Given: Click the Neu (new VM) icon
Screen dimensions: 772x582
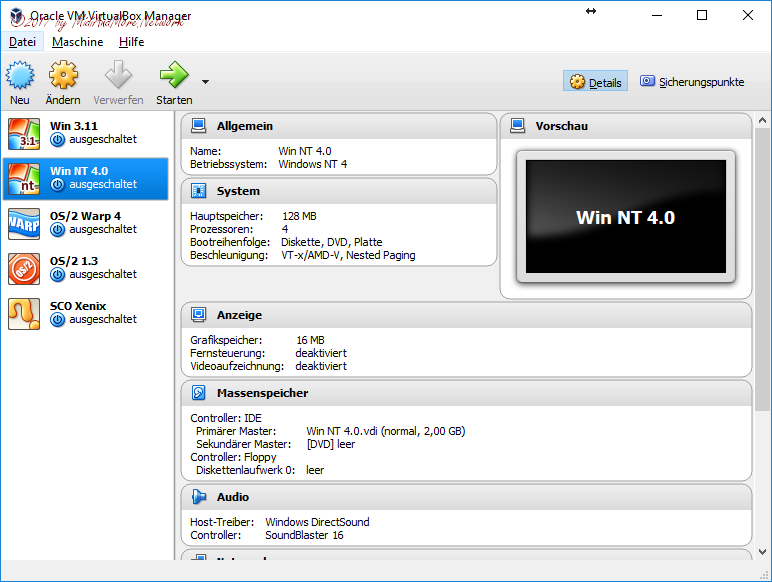Looking at the screenshot, I should tap(20, 76).
